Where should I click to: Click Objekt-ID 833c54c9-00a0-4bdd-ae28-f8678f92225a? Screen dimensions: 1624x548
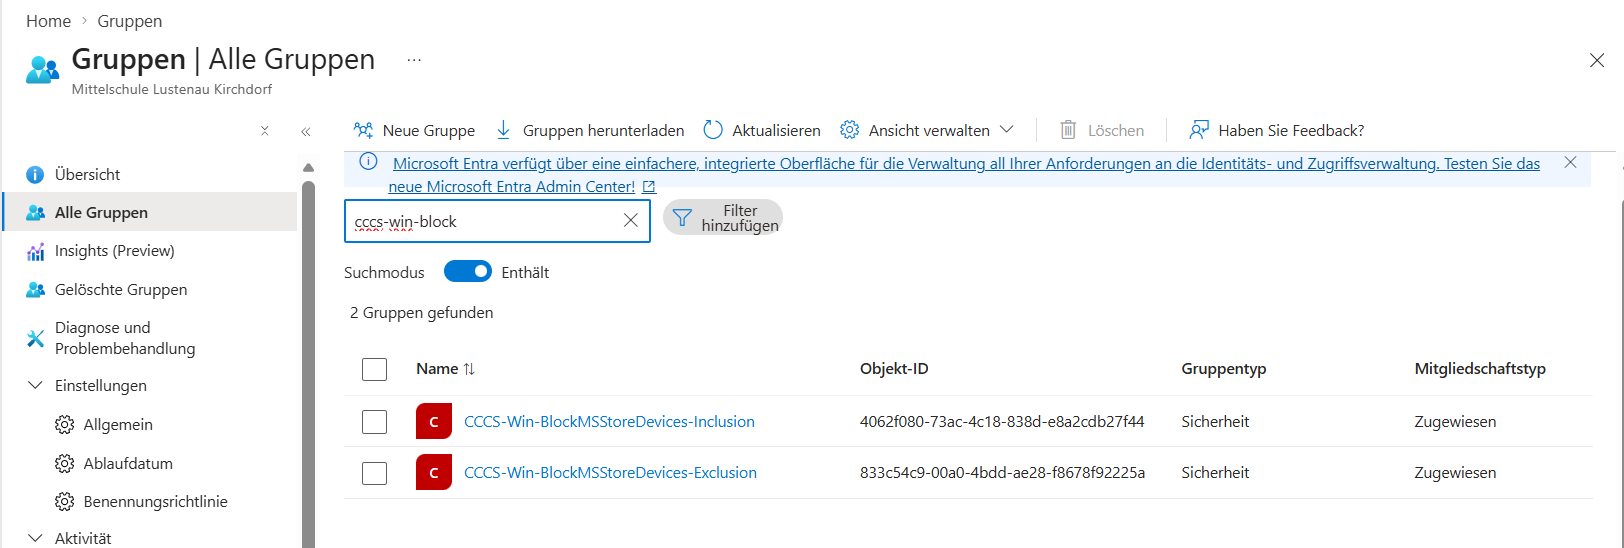1002,473
